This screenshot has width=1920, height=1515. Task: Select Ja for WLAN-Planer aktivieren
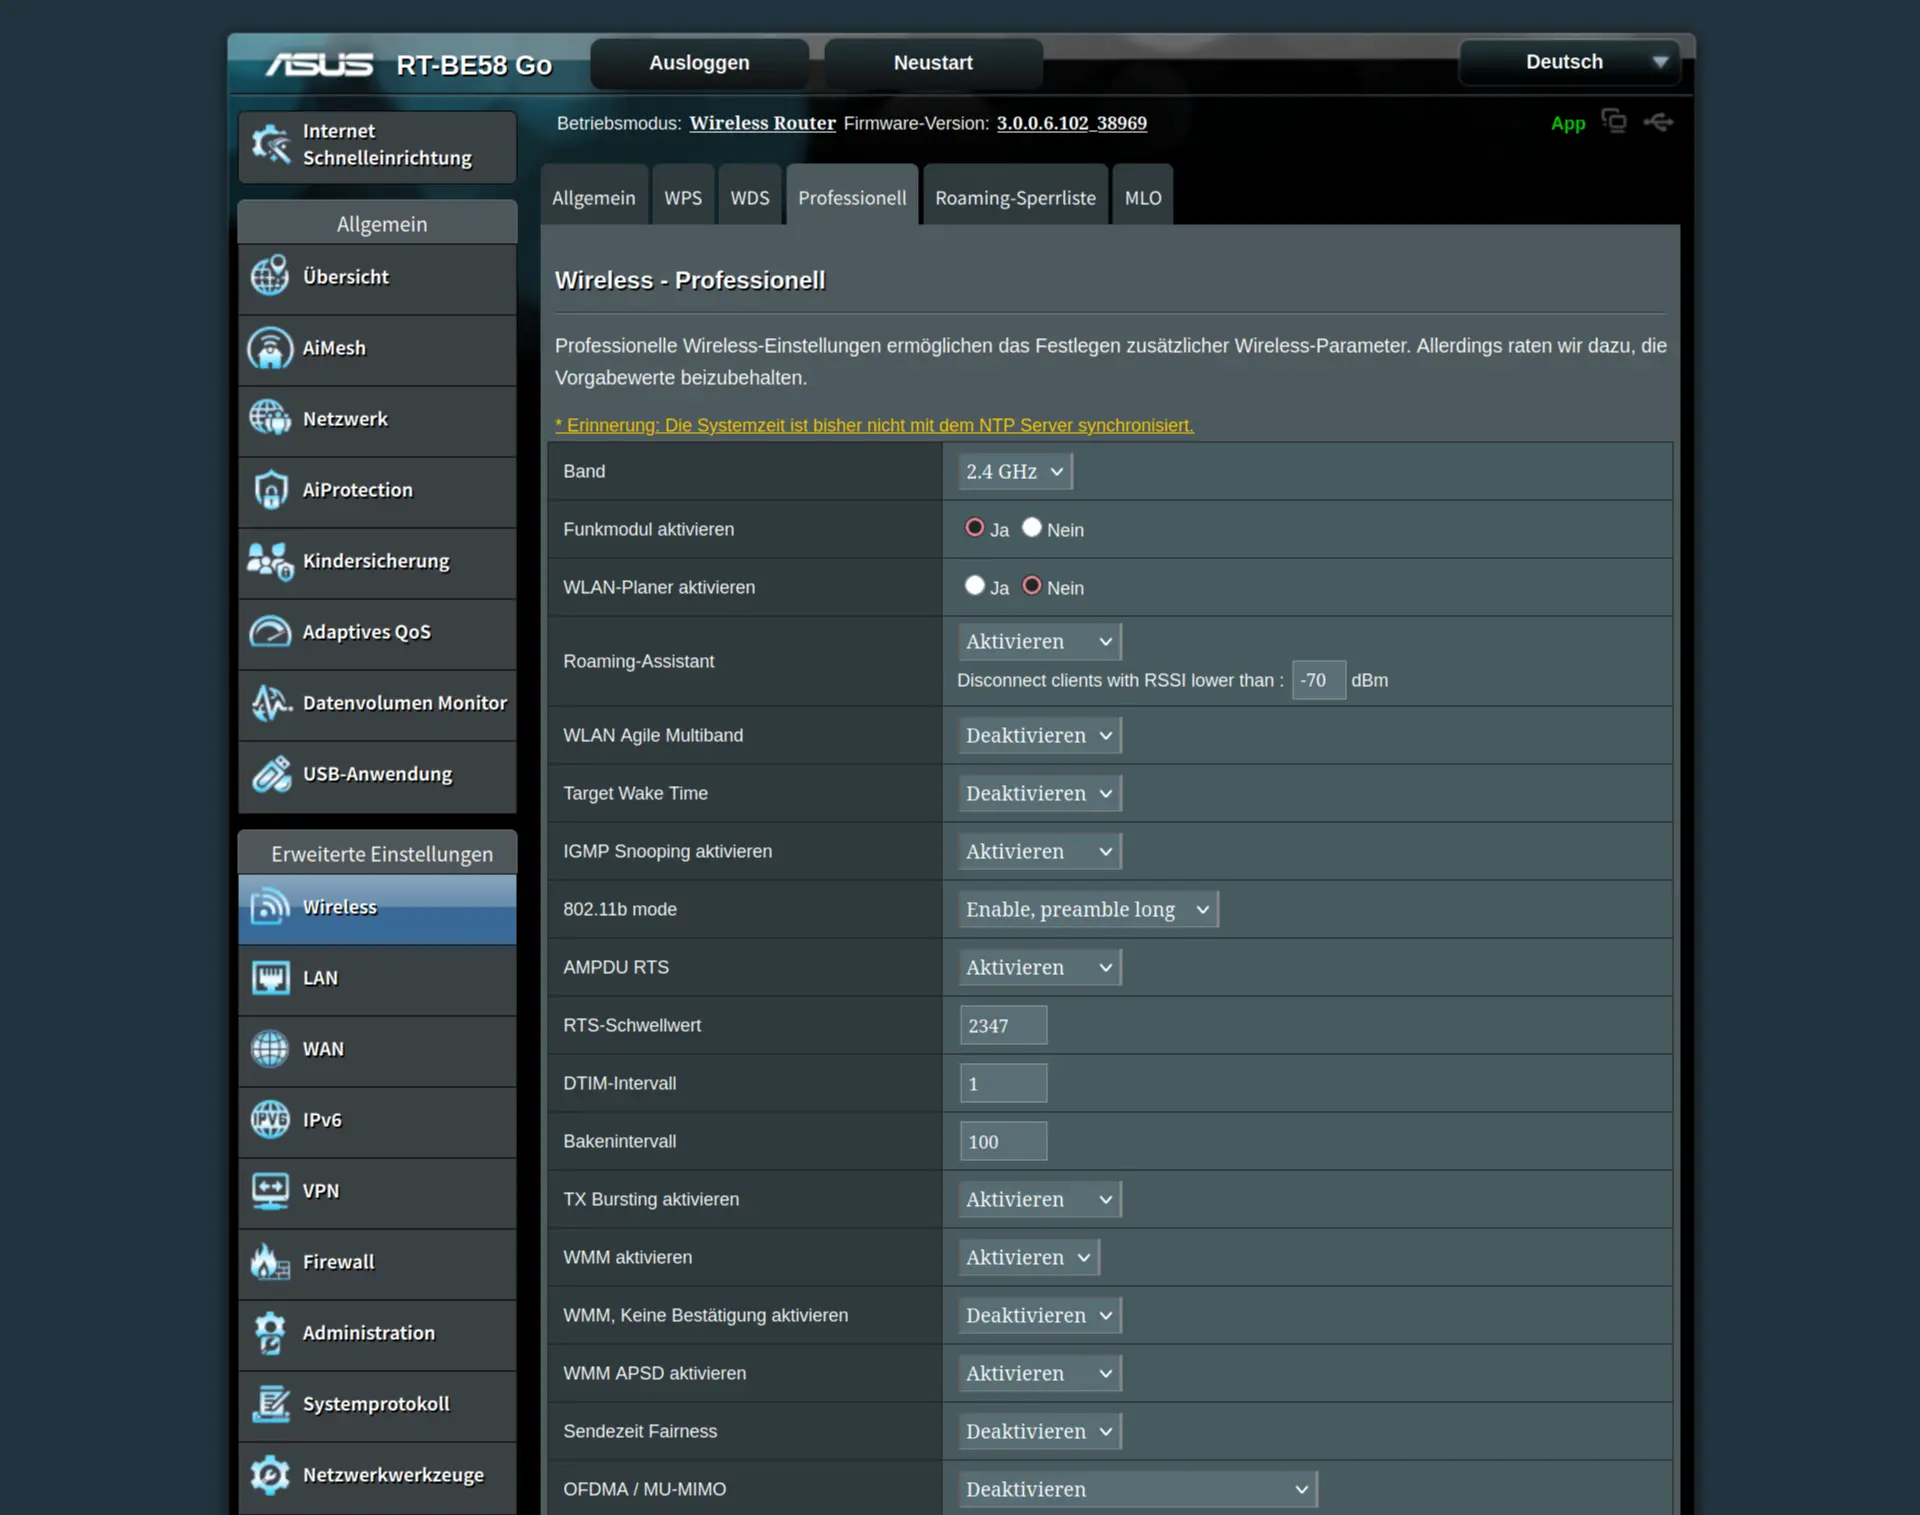974,586
